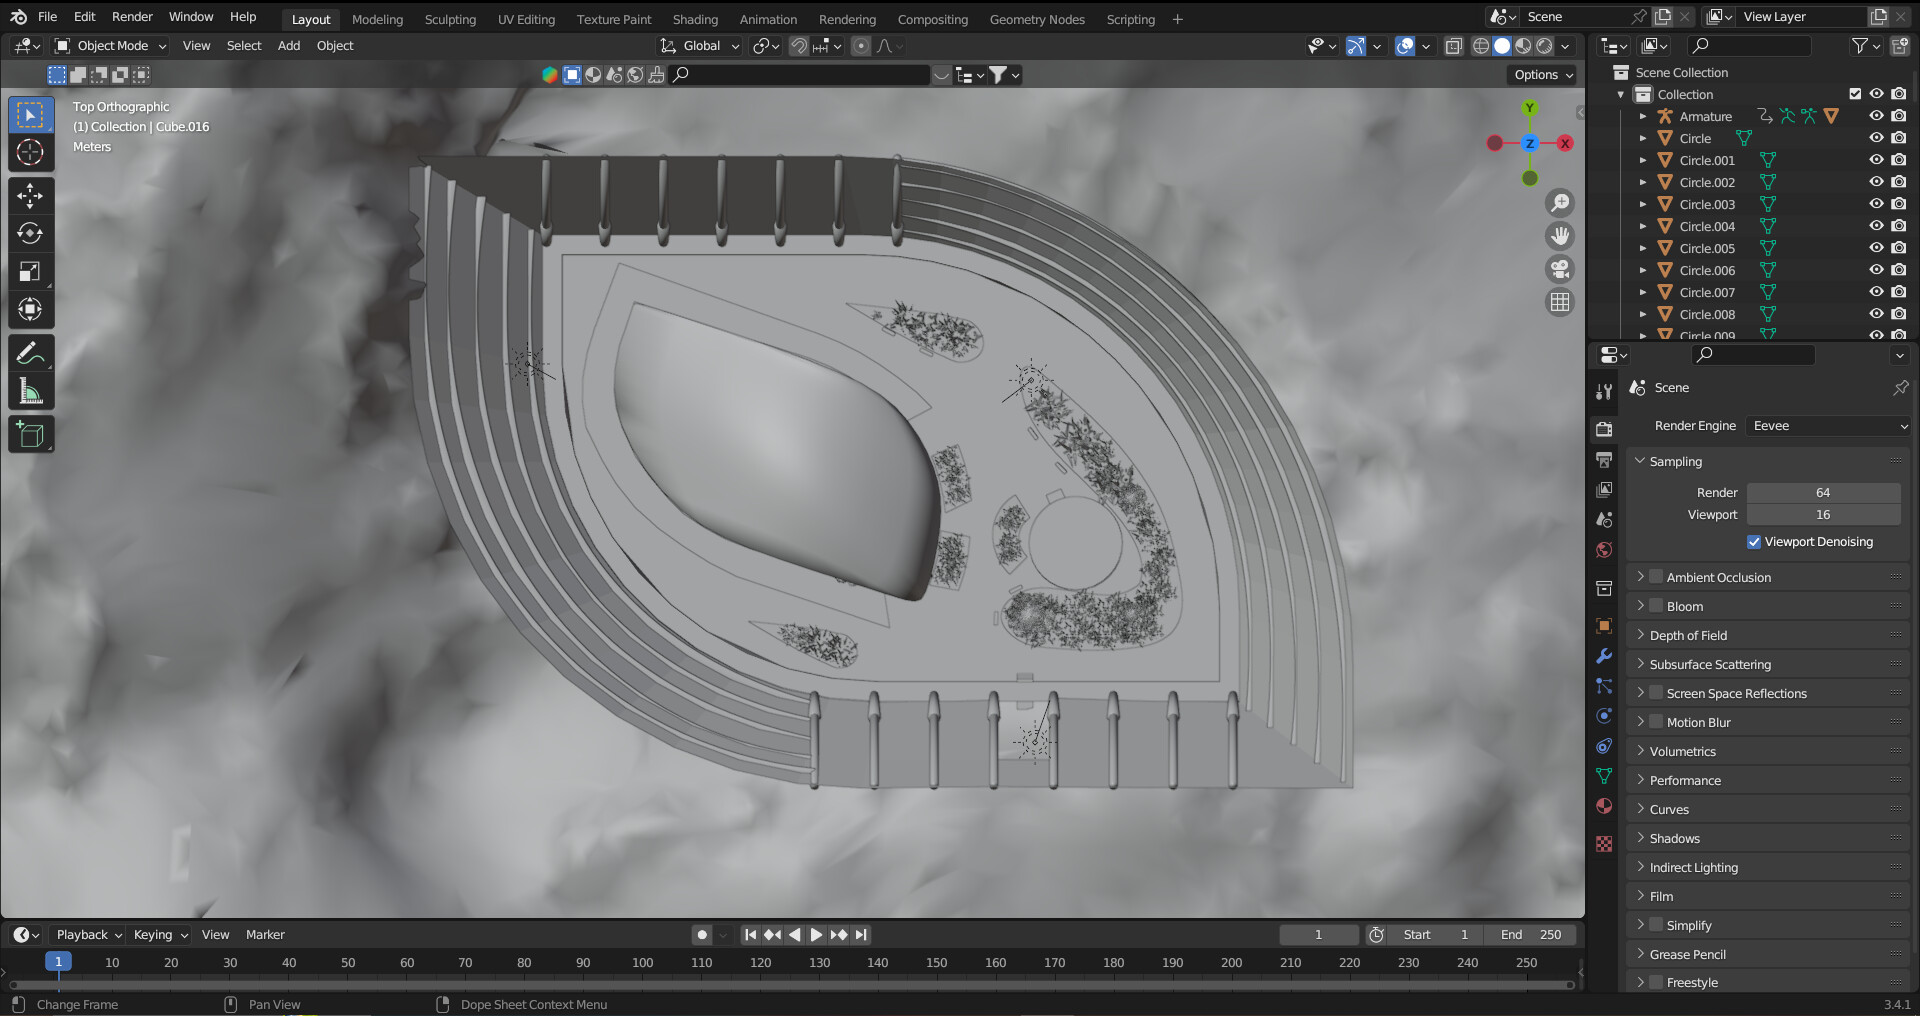Click the Render samples value field
Image resolution: width=1920 pixels, height=1016 pixels.
[1822, 493]
